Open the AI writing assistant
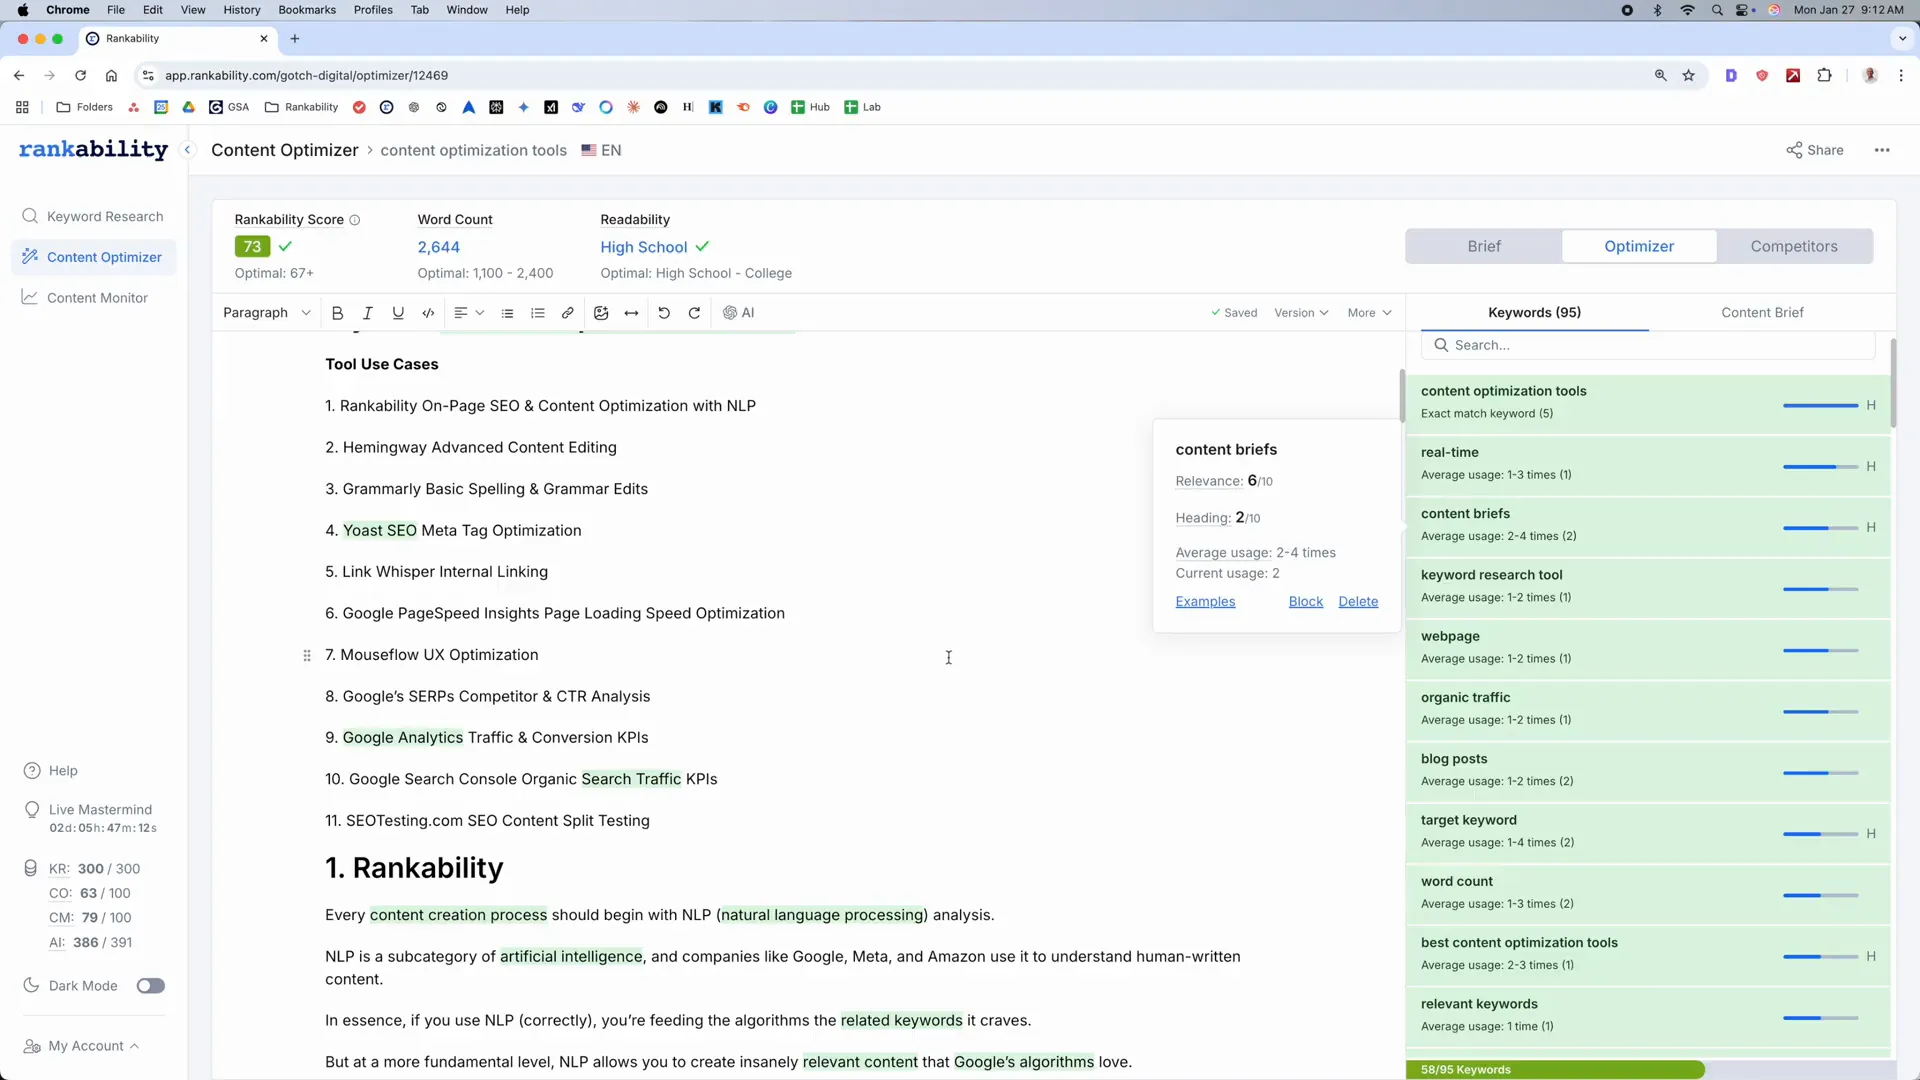 [738, 313]
